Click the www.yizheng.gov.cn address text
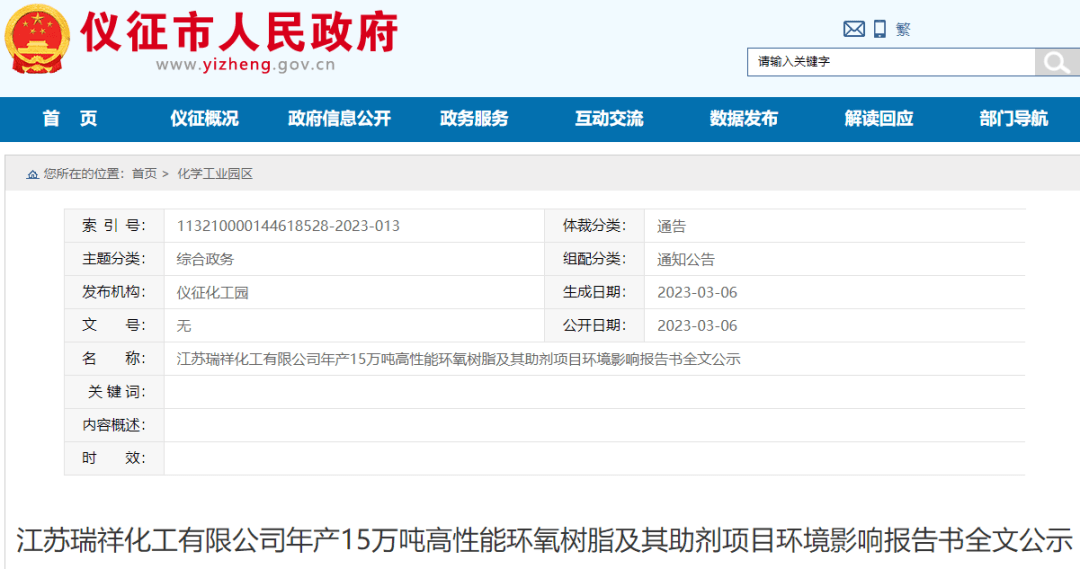The height and width of the screenshot is (569, 1080). (x=245, y=66)
